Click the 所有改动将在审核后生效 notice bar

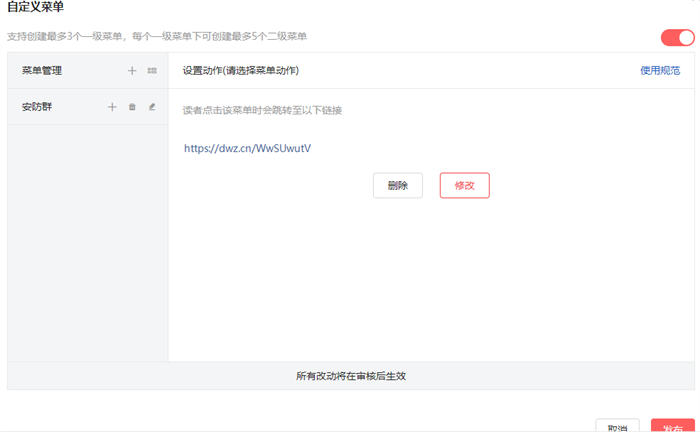coord(351,376)
